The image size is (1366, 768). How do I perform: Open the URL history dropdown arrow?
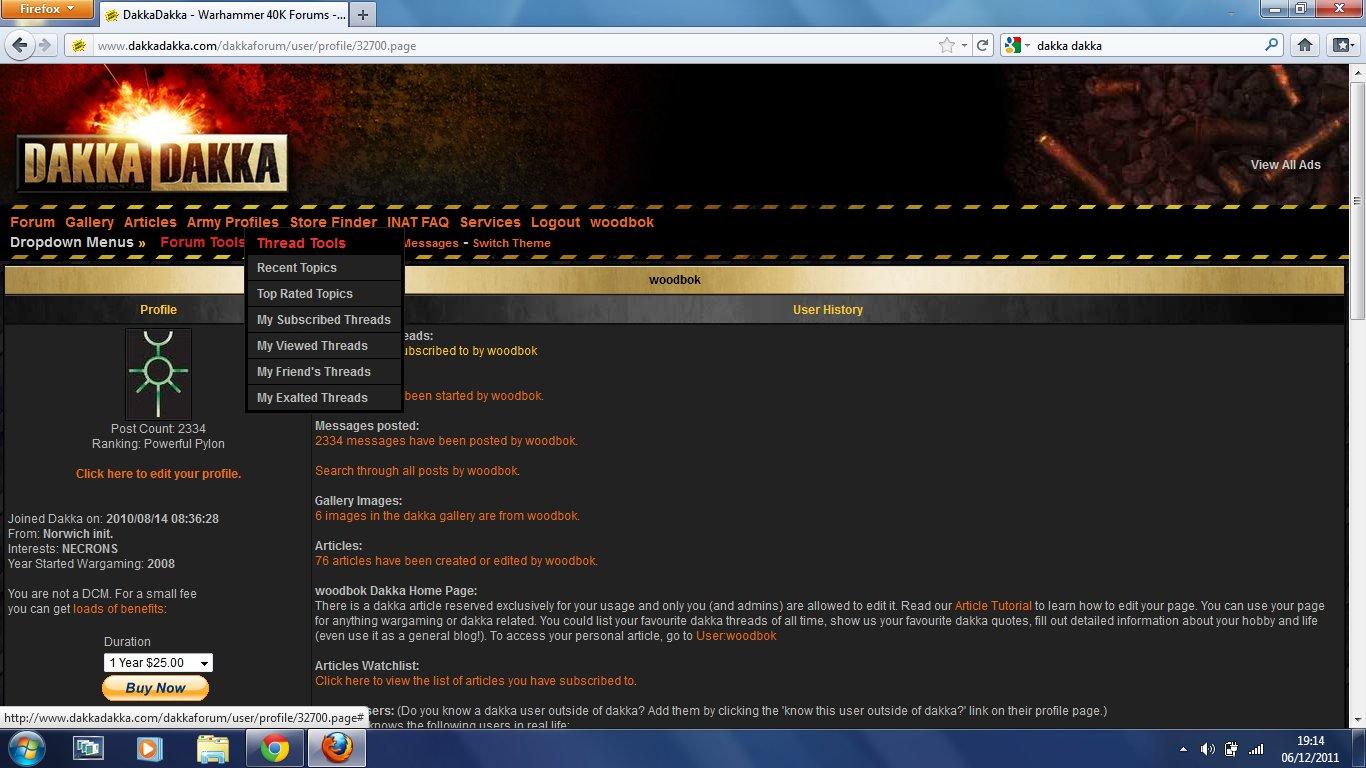click(964, 45)
